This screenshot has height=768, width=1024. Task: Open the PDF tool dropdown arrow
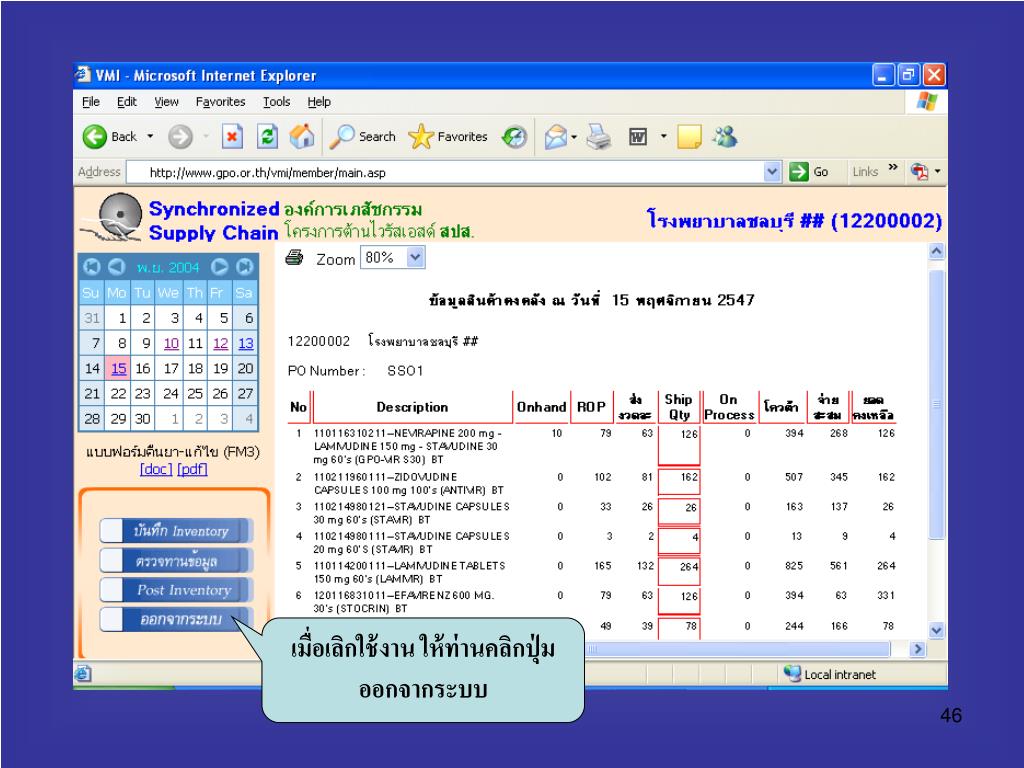point(938,172)
